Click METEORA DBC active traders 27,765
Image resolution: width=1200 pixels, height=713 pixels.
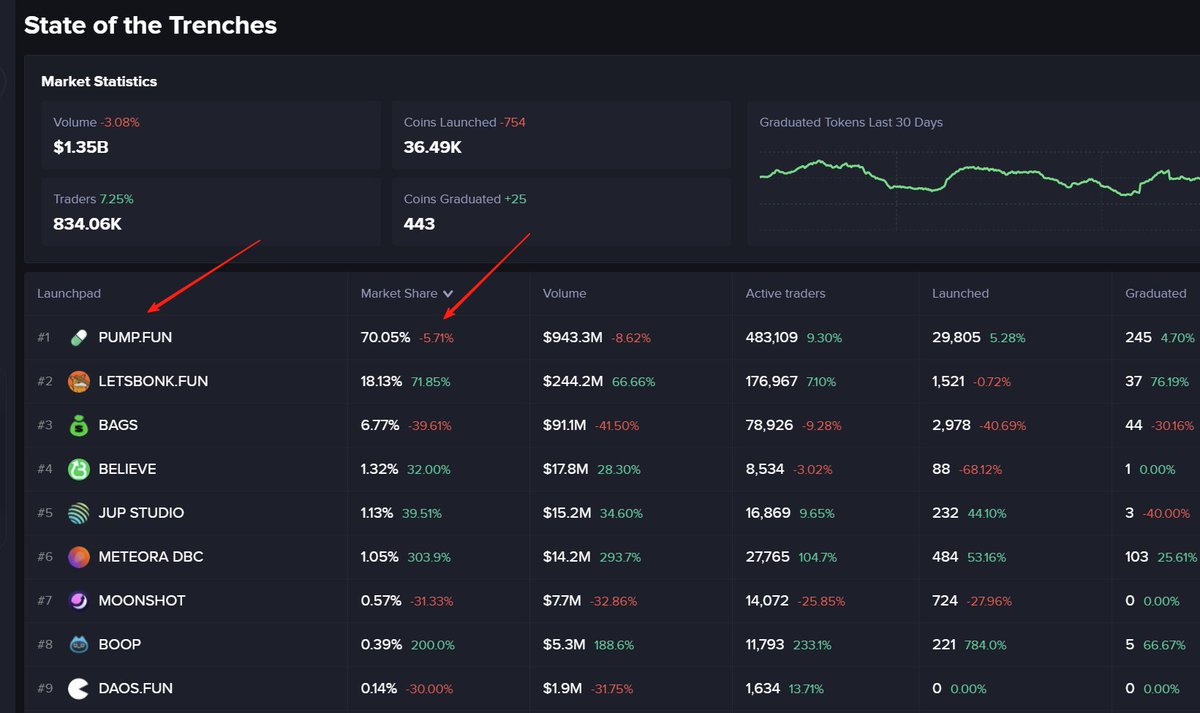[x=768, y=557]
